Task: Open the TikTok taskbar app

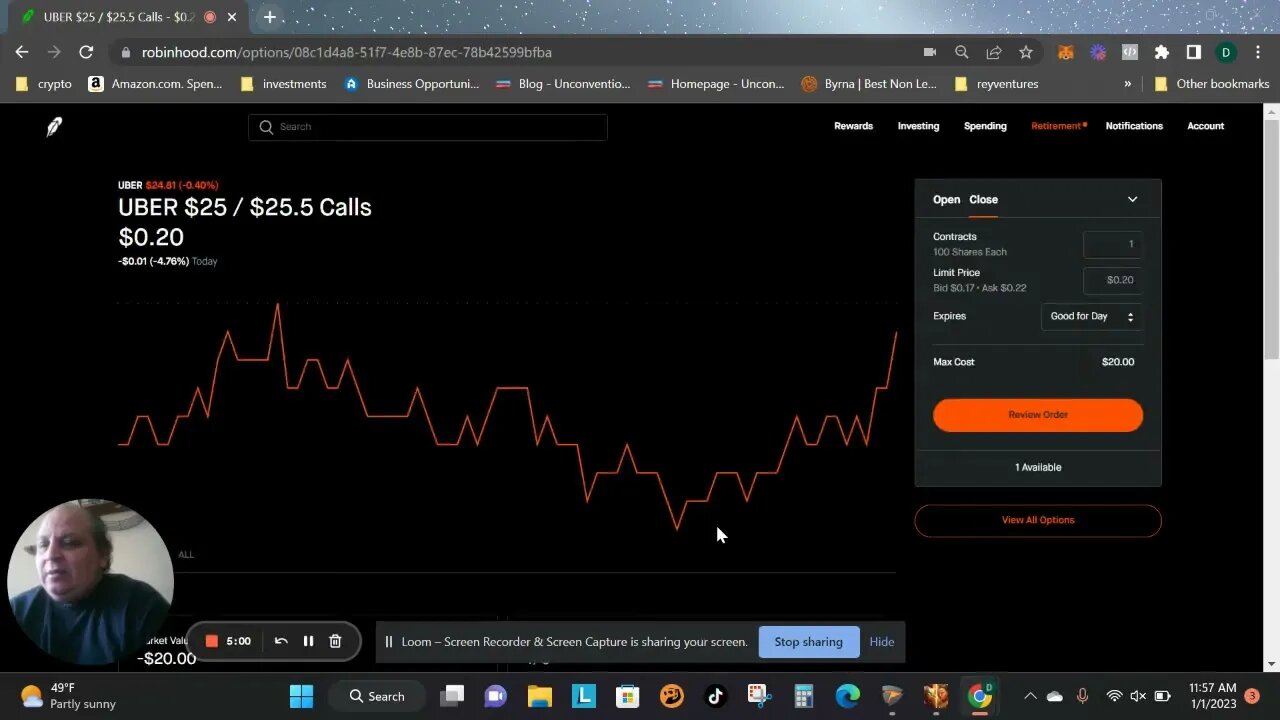Action: pos(715,696)
